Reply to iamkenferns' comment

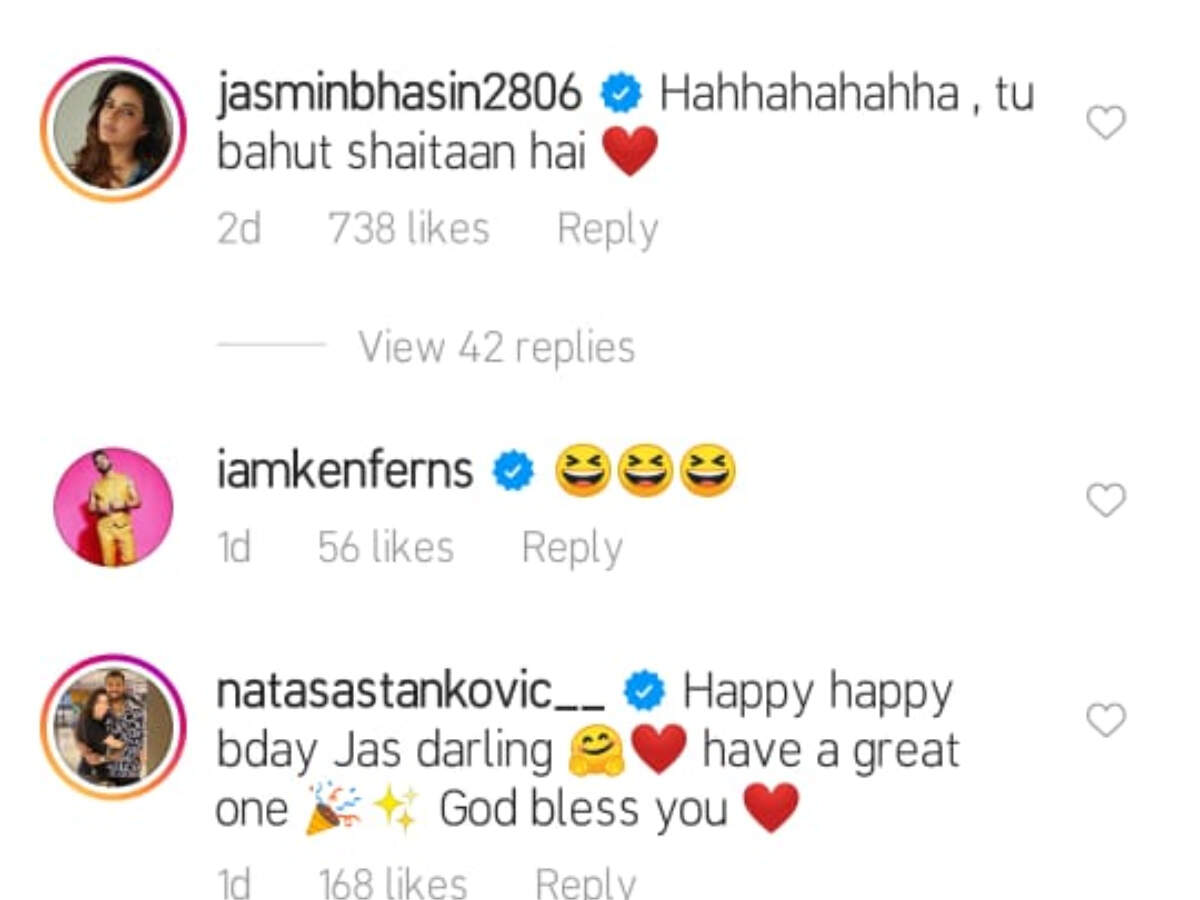pos(572,548)
